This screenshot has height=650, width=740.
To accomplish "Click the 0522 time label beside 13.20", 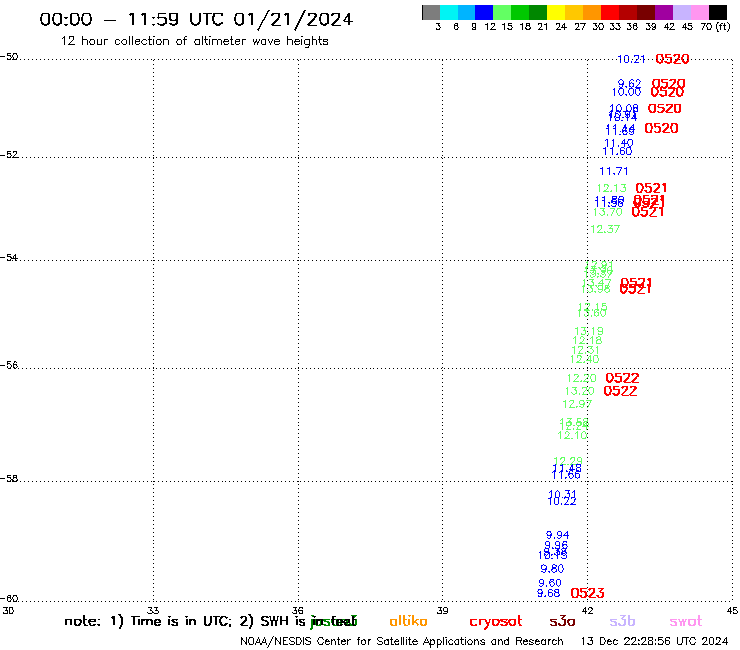I will click(620, 391).
